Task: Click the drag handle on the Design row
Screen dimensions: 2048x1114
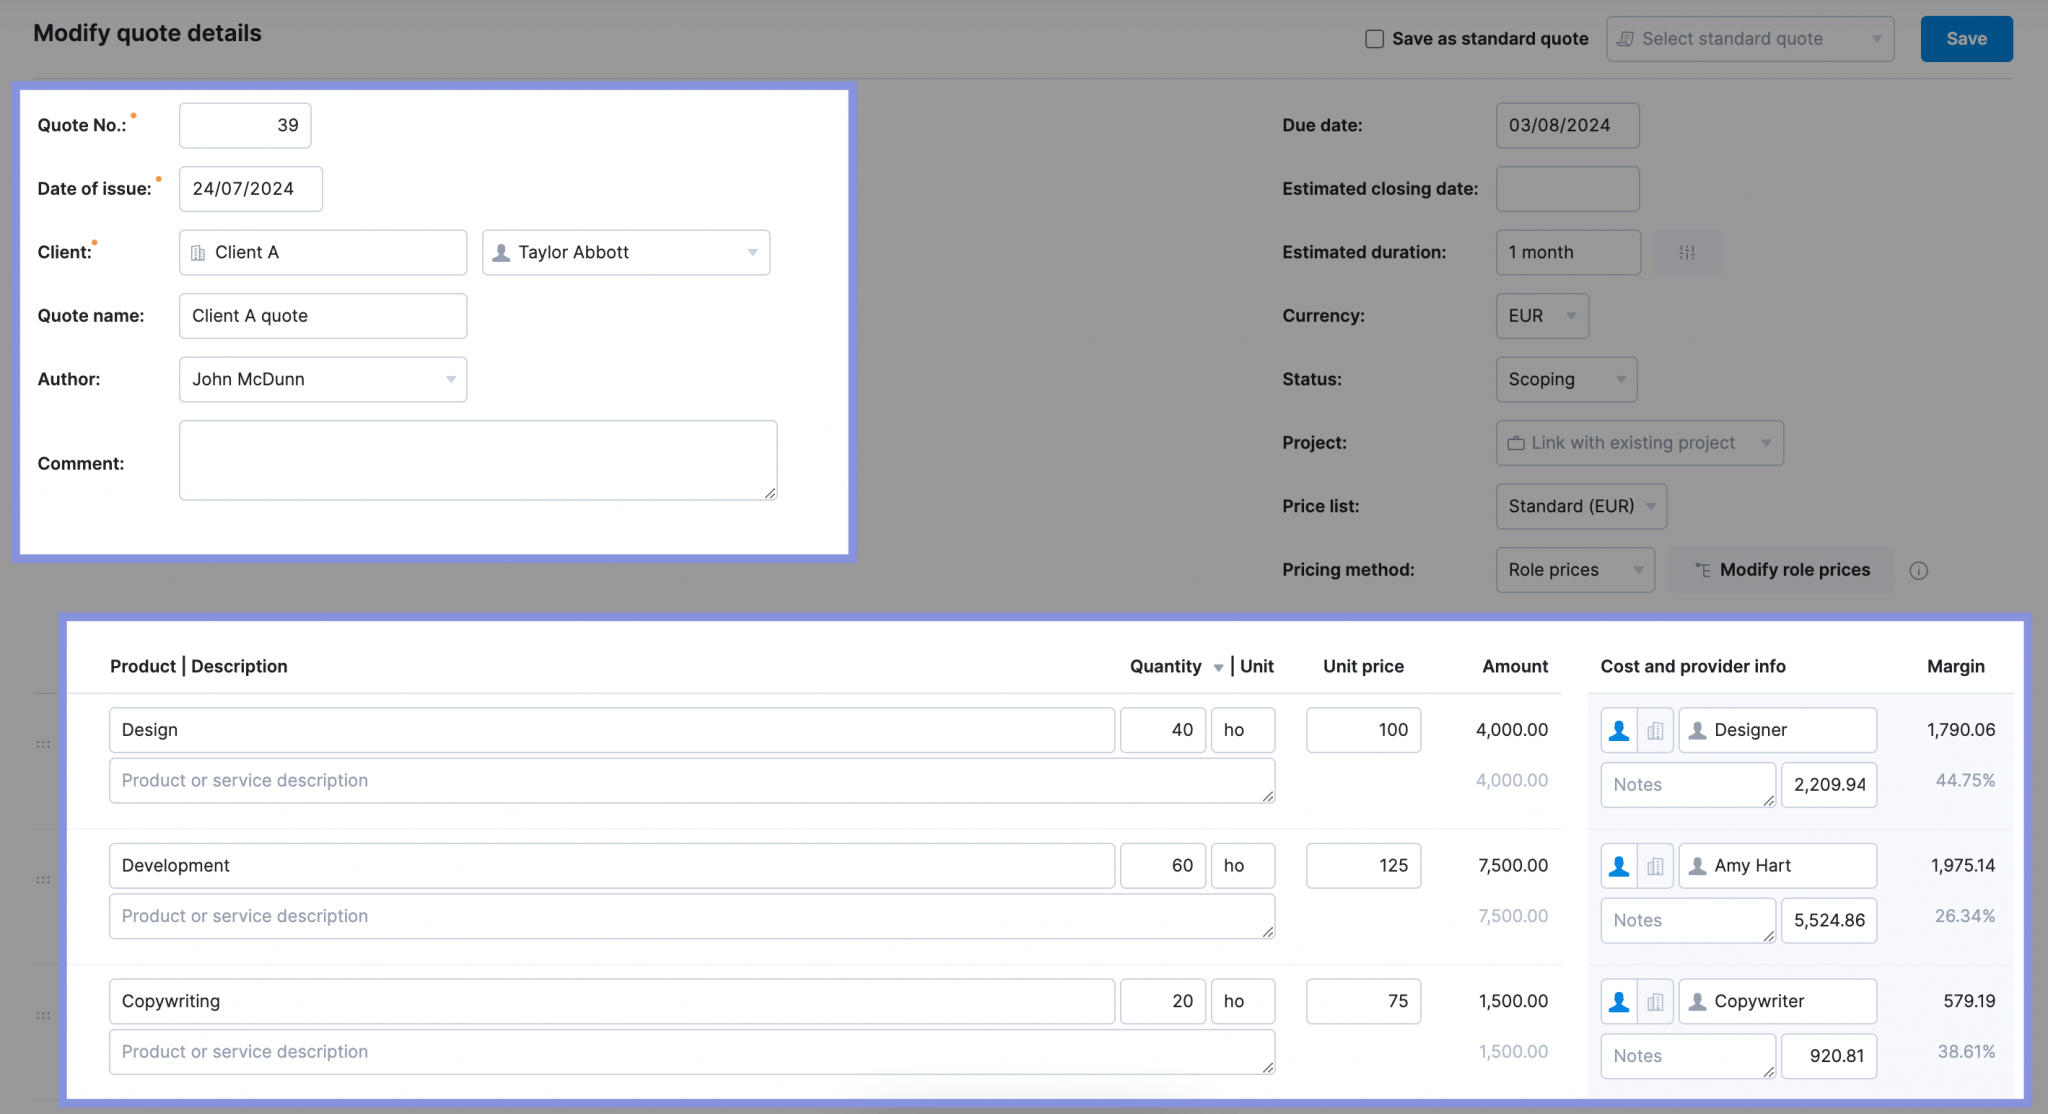Action: (x=44, y=743)
